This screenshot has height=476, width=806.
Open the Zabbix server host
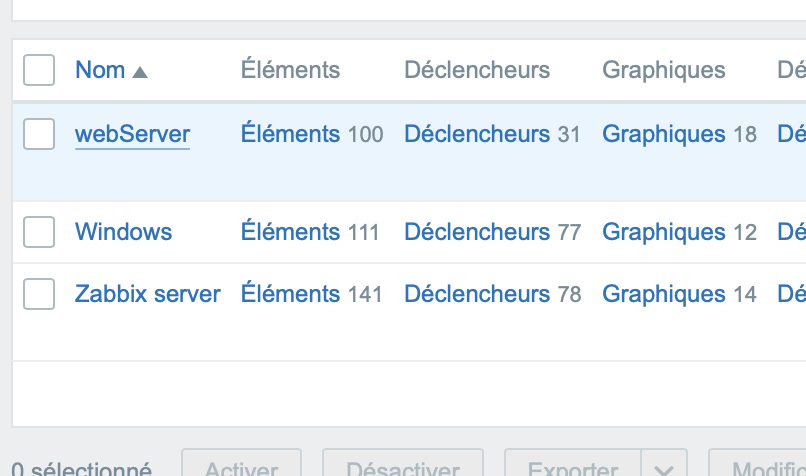click(147, 294)
